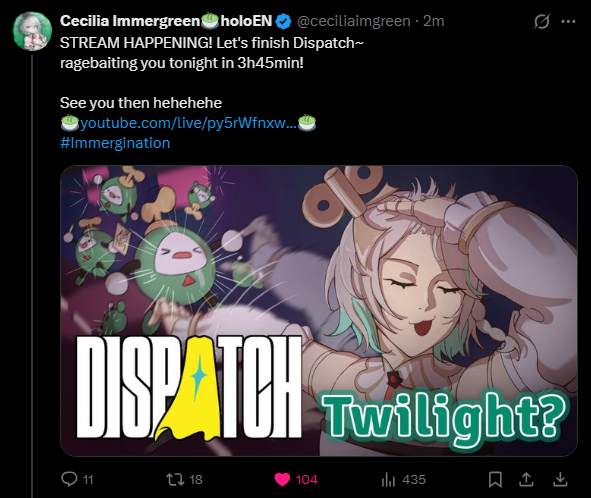Open the @ceciliaimgreen handle link

[354, 21]
